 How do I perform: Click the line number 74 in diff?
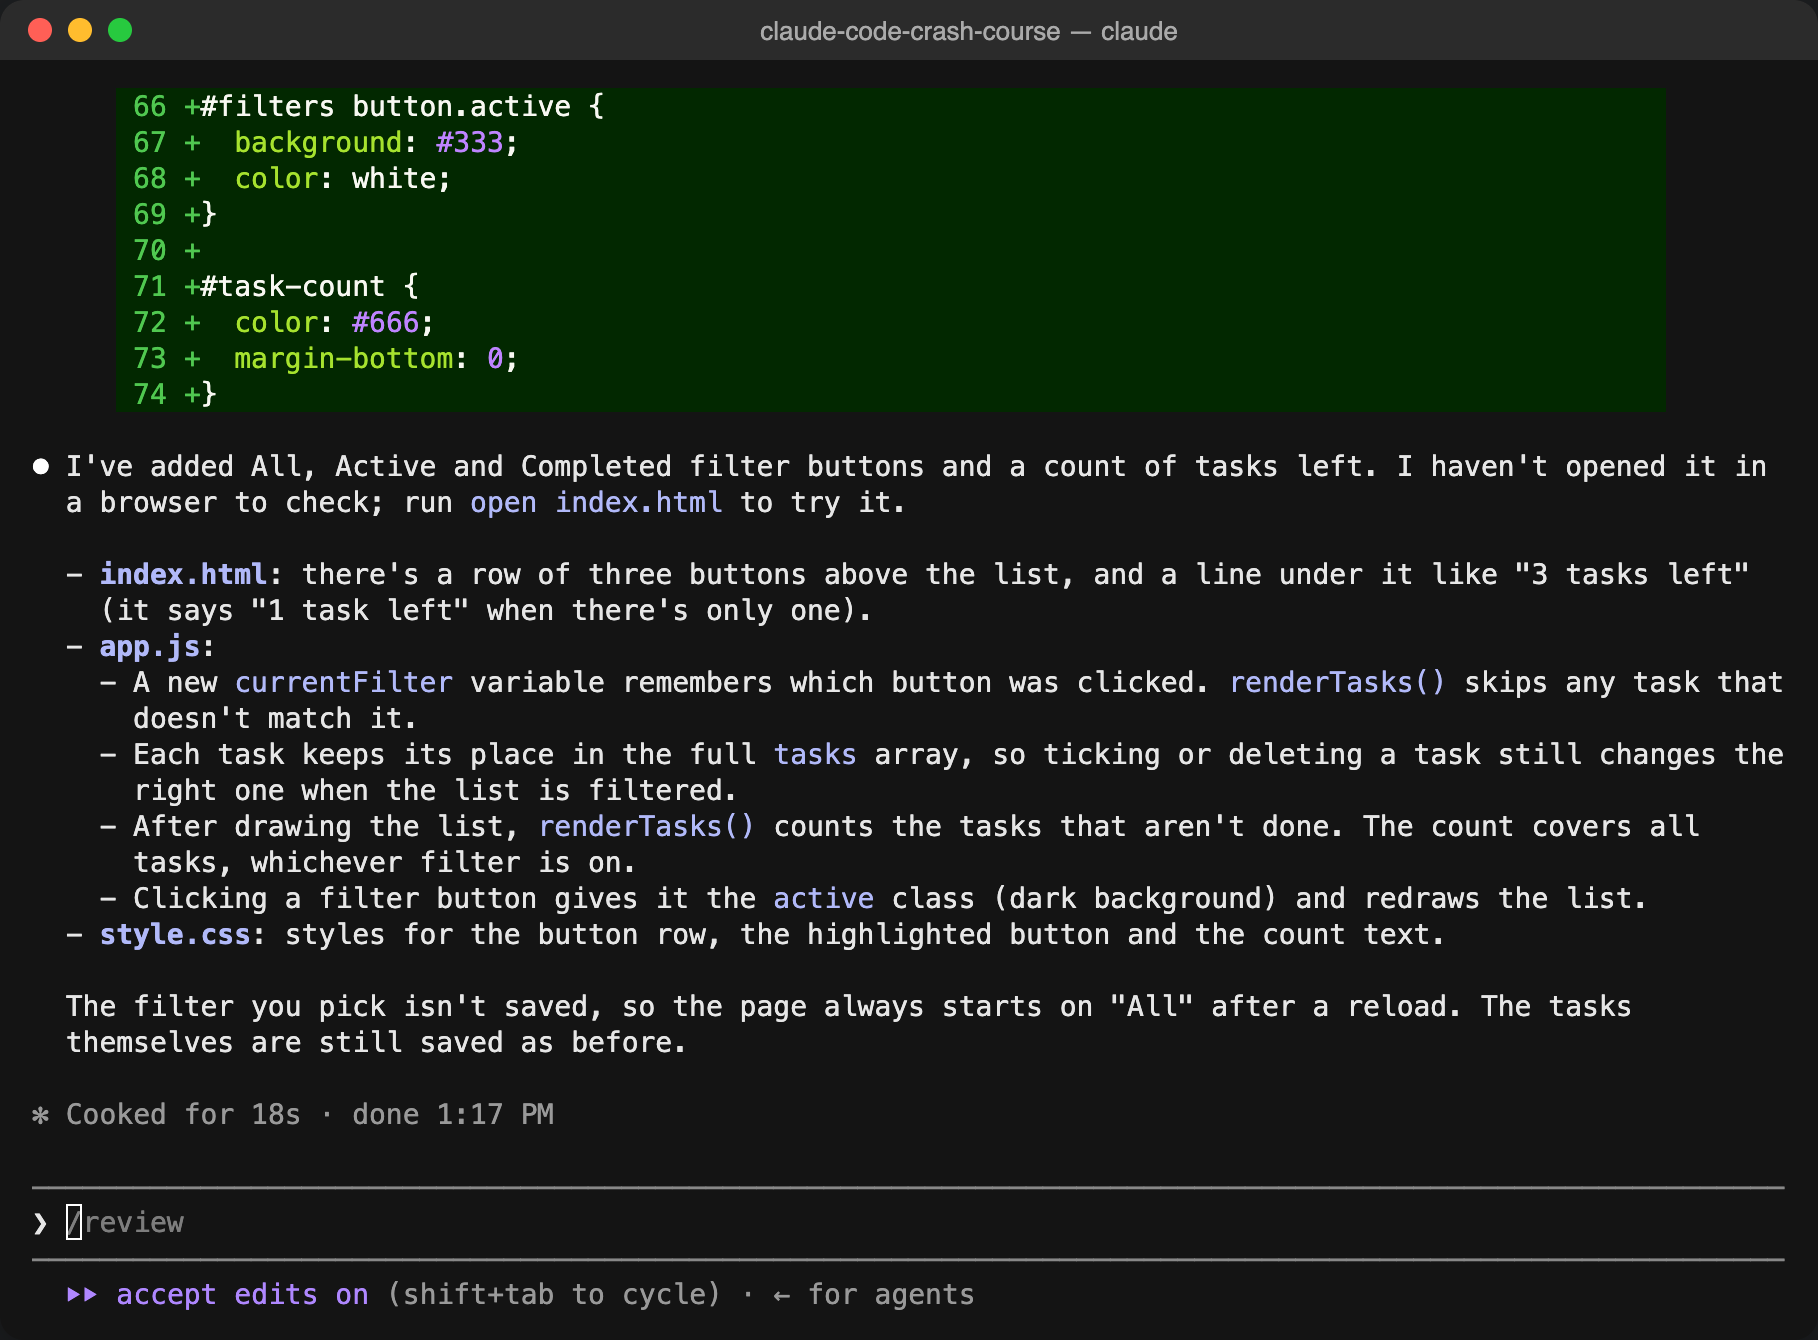150,394
